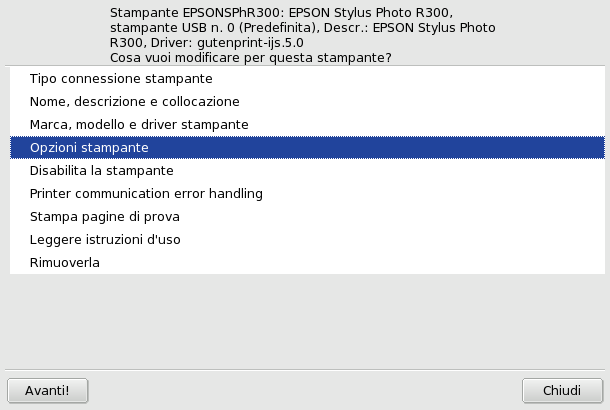Open Leggere istruzioni d'uso entry
610x410 pixels.
105,239
